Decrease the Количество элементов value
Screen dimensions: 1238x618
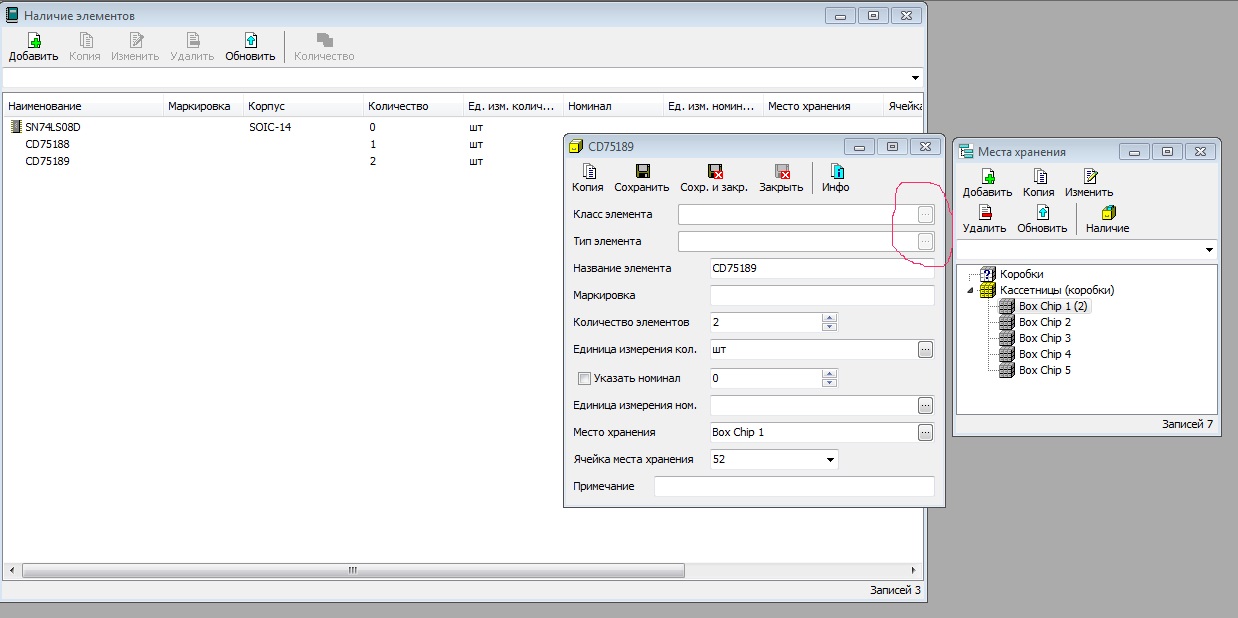click(829, 327)
